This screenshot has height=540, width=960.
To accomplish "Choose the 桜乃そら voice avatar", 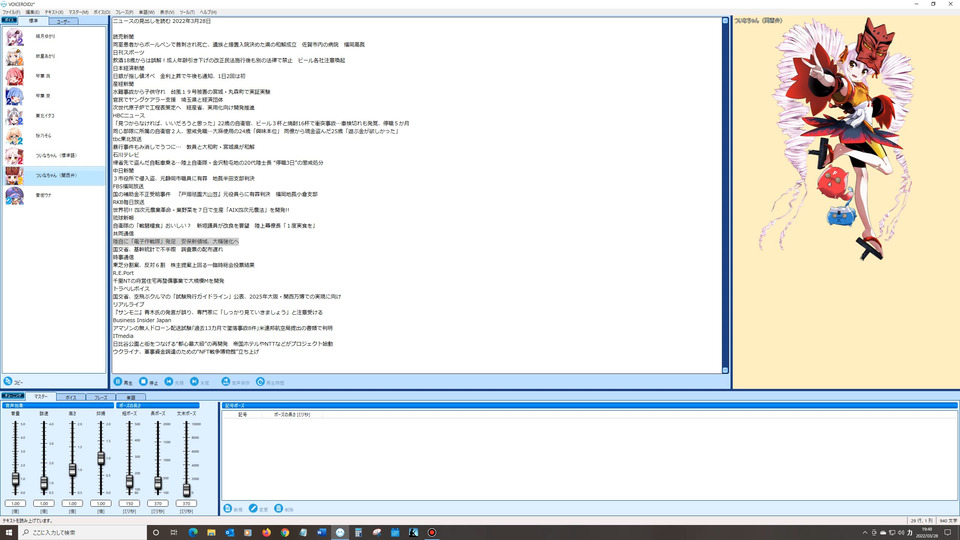I will pos(14,136).
